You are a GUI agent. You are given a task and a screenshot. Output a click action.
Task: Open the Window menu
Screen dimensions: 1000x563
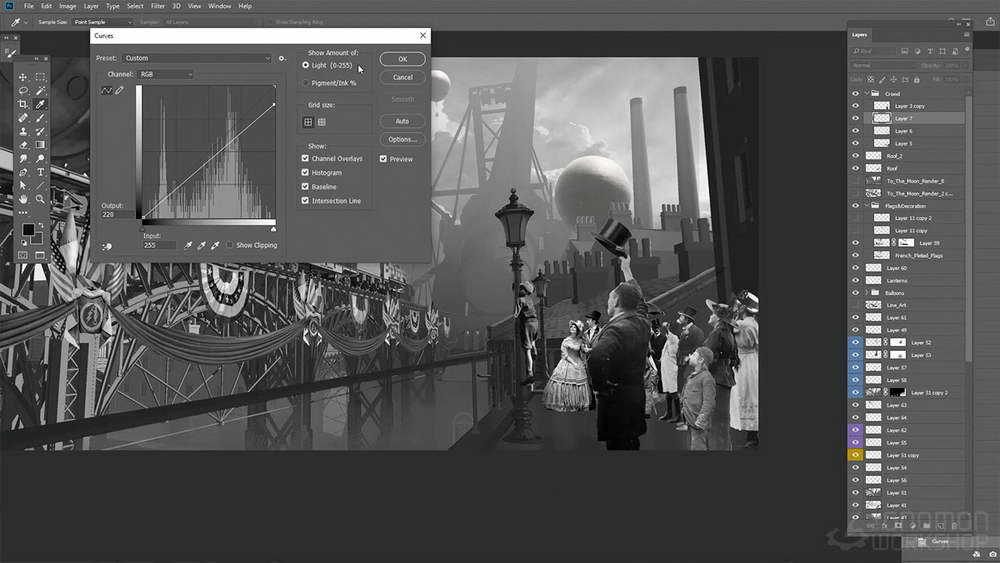point(219,6)
